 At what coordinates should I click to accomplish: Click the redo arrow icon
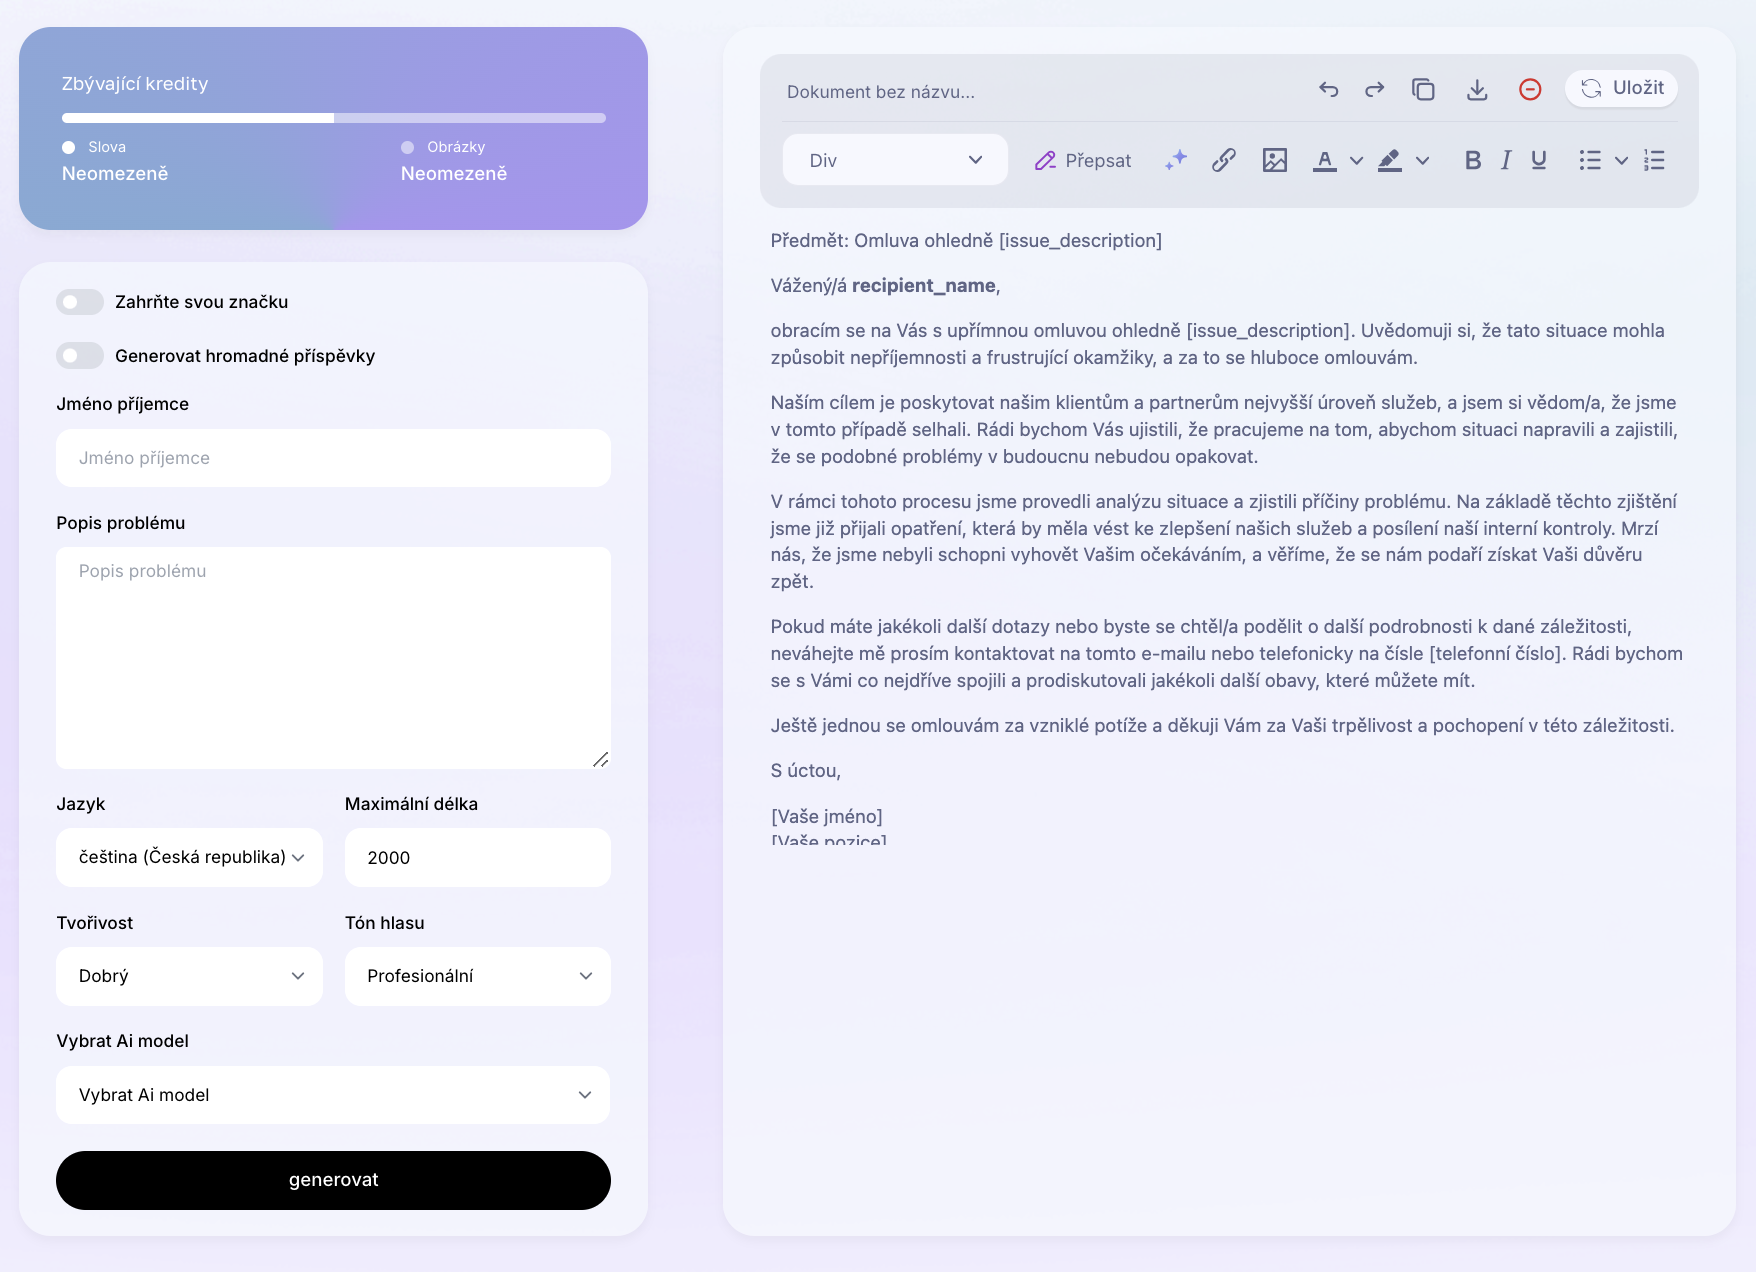[1375, 90]
